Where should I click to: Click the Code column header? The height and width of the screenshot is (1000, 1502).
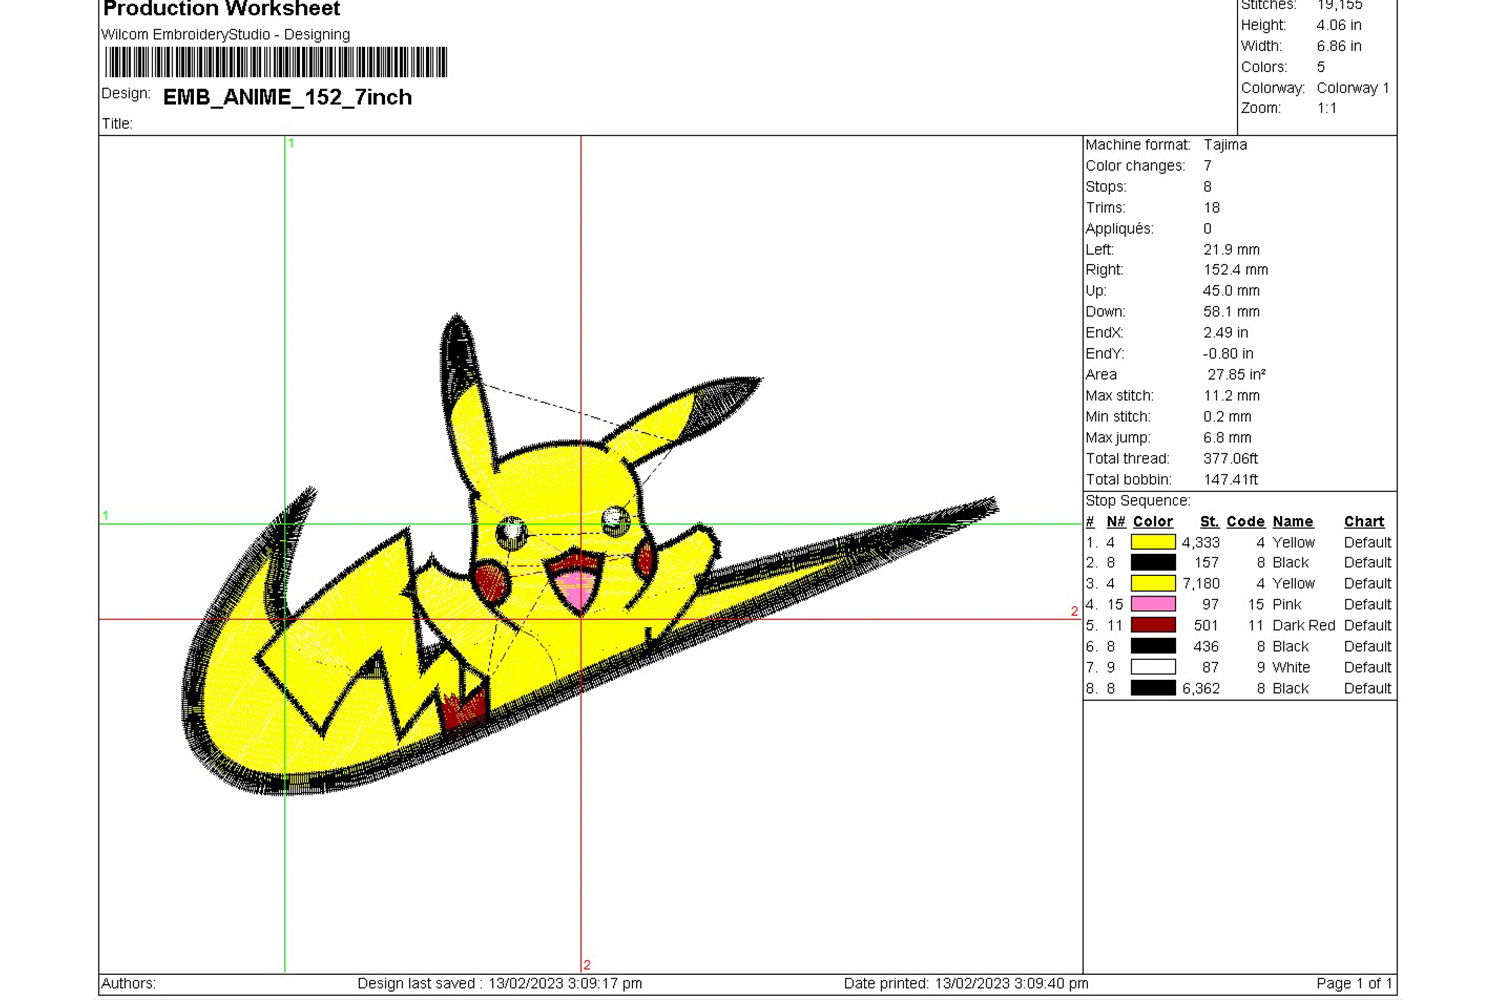click(x=1246, y=521)
